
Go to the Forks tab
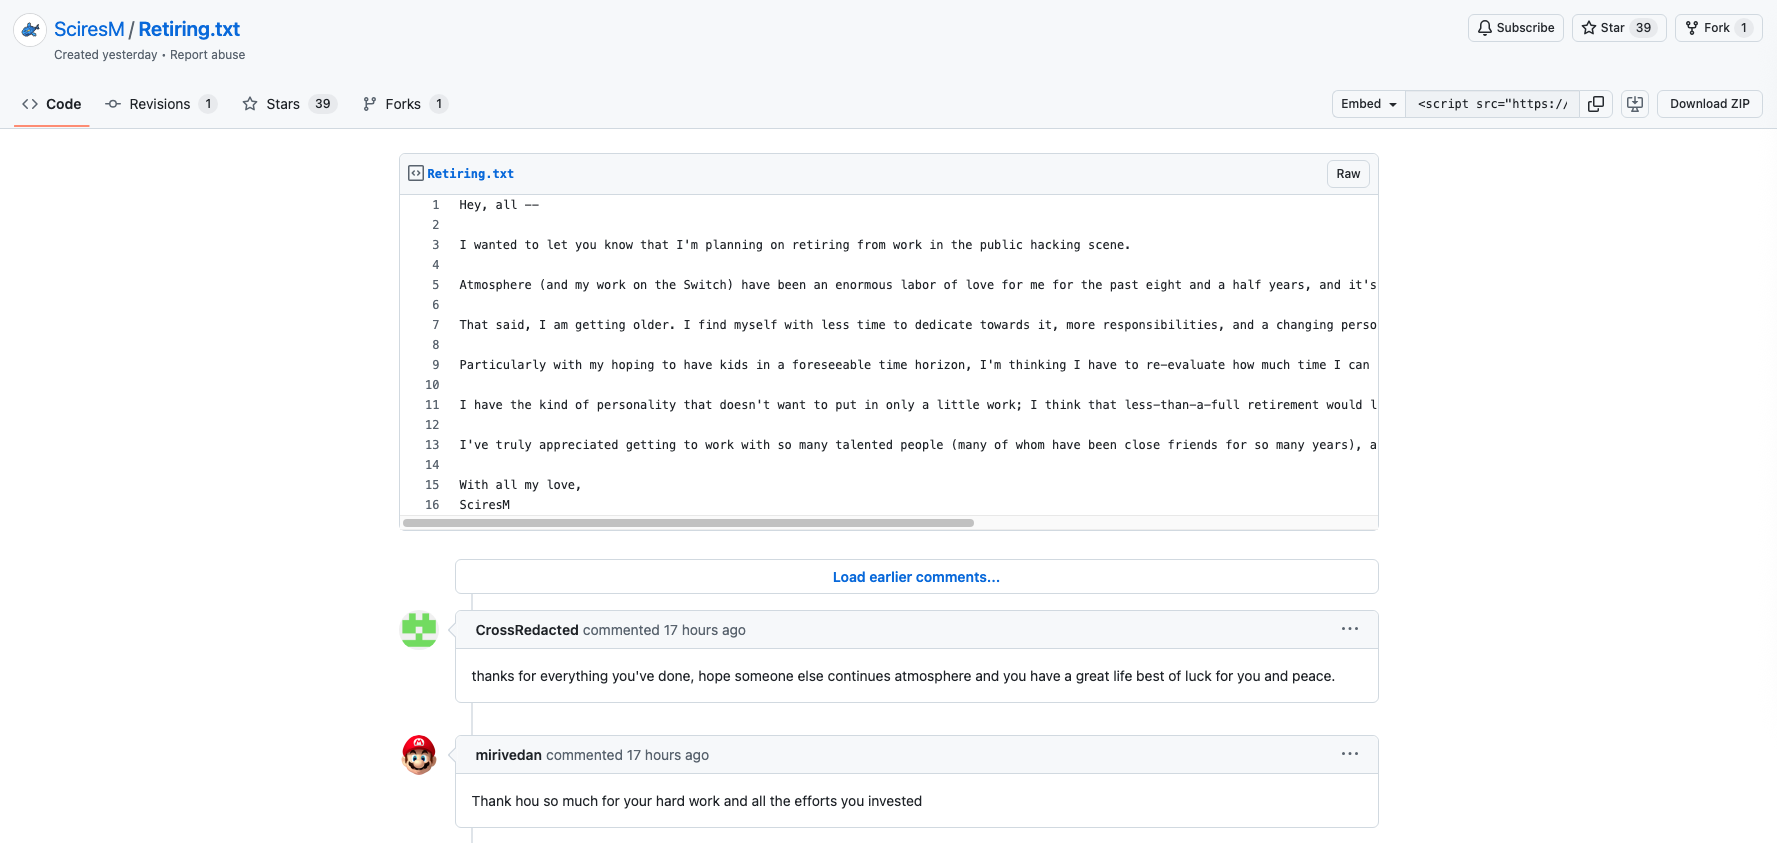[x=404, y=104]
